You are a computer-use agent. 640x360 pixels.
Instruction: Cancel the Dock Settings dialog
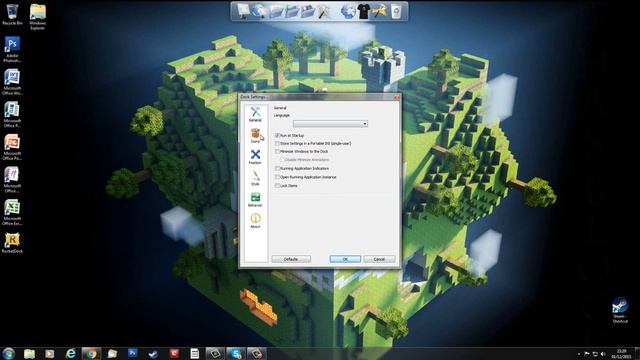[379, 259]
